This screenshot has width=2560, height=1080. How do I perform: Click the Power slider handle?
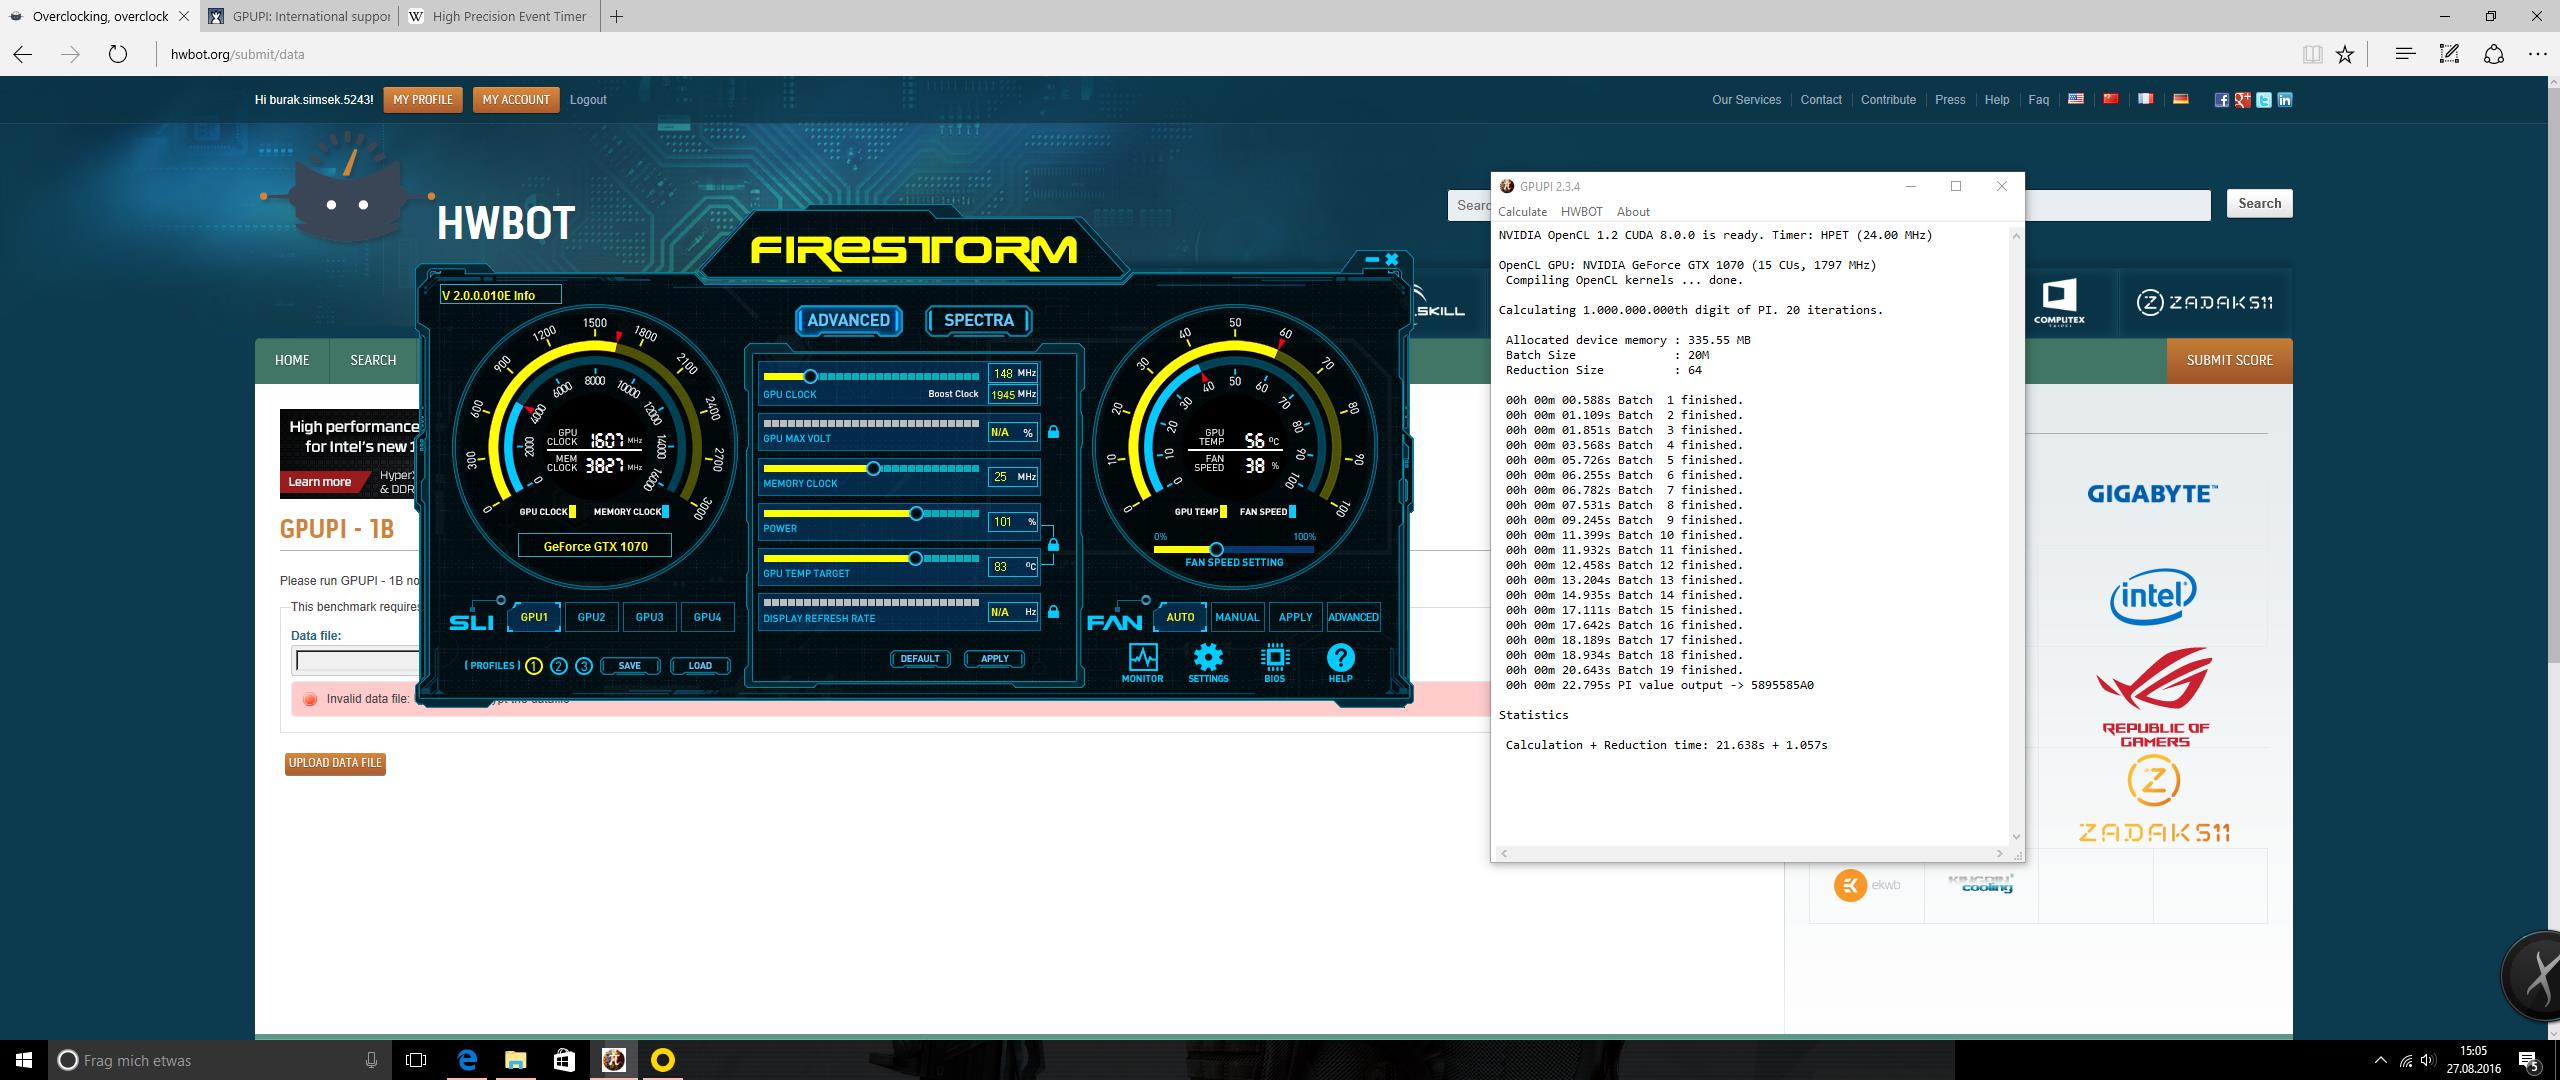(x=916, y=513)
